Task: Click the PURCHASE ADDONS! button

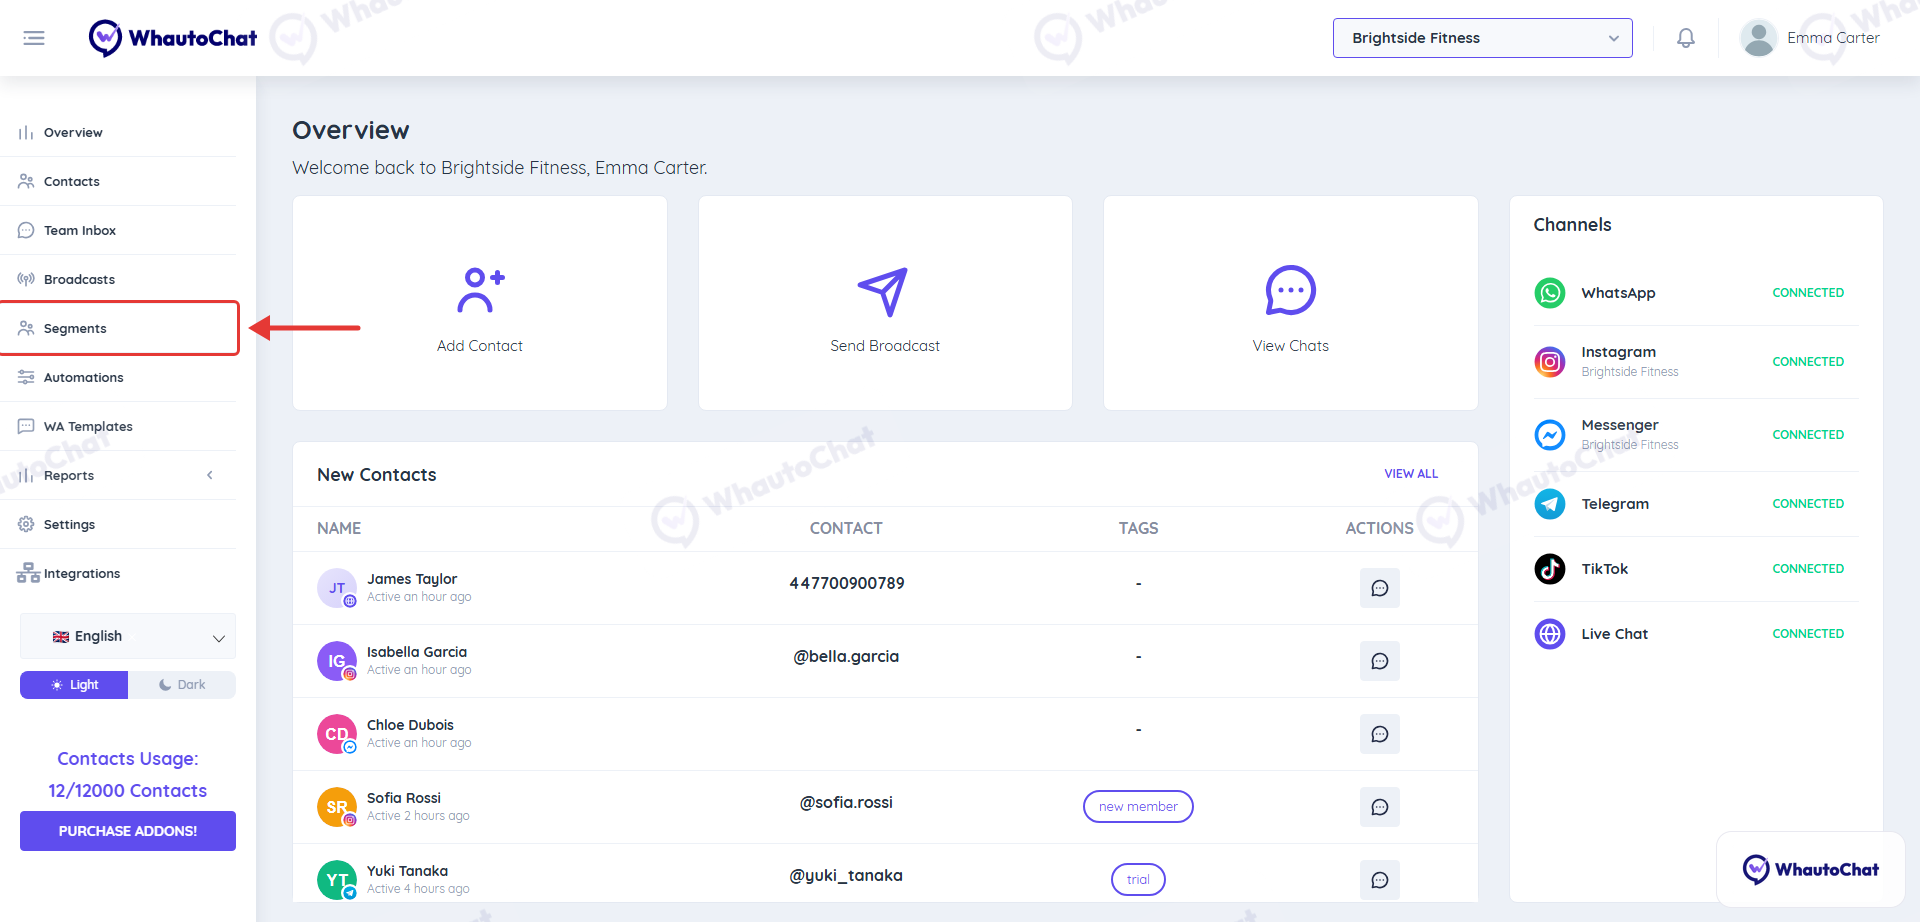Action: click(128, 831)
